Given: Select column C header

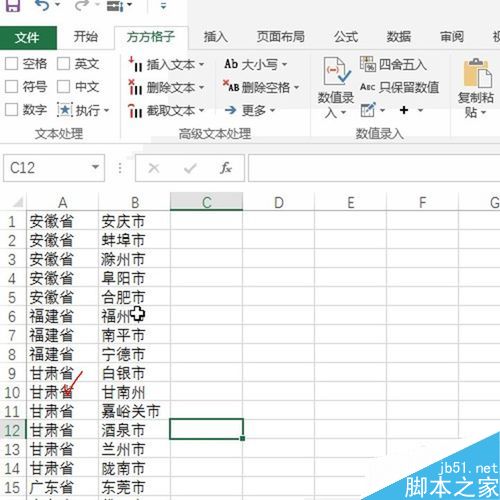Looking at the screenshot, I should (x=207, y=202).
